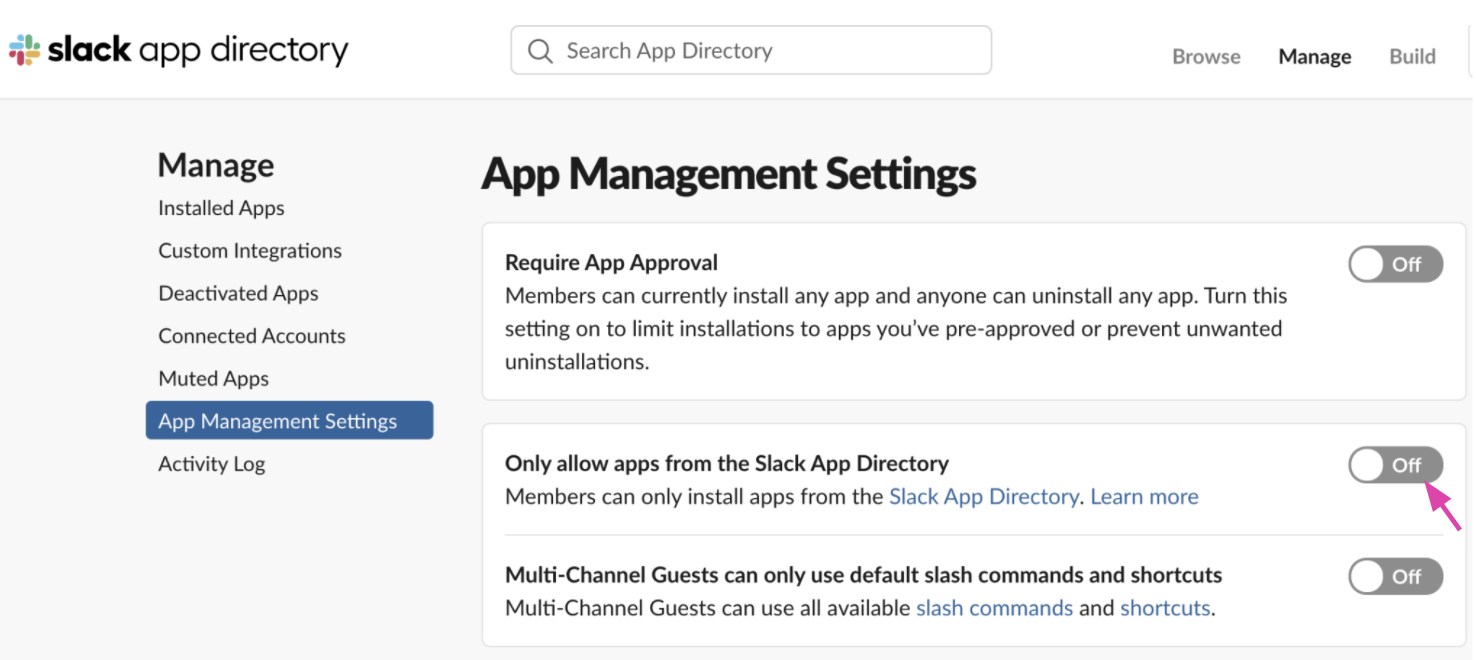The image size is (1476, 660).
Task: Click the 'Manage' sidebar heading
Action: 216,165
